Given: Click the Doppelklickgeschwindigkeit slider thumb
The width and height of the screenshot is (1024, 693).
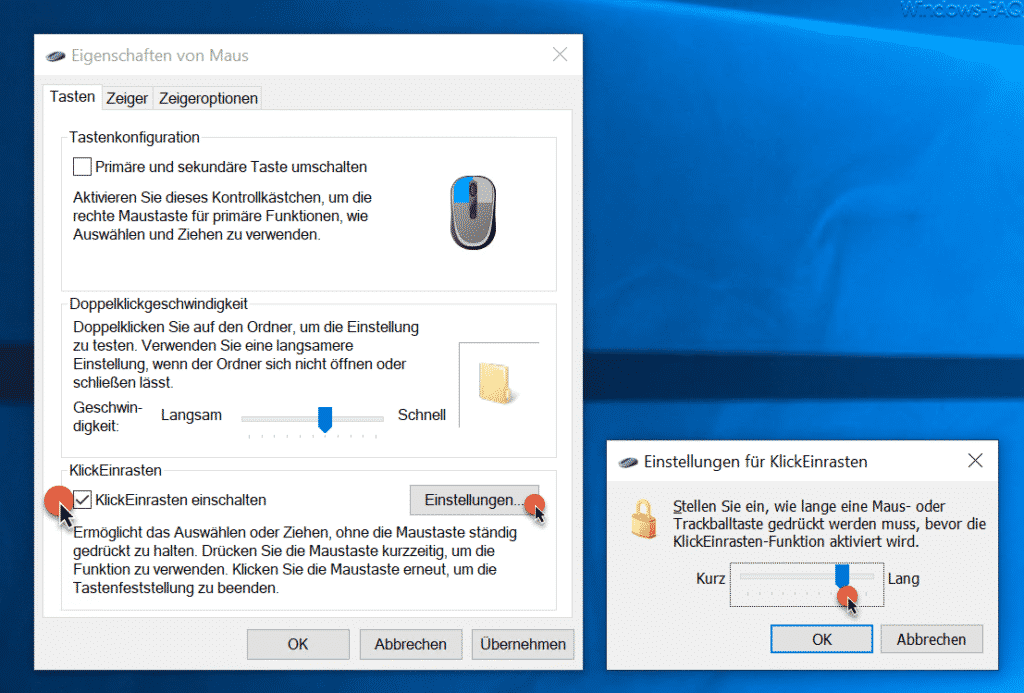Looking at the screenshot, I should click(x=325, y=419).
